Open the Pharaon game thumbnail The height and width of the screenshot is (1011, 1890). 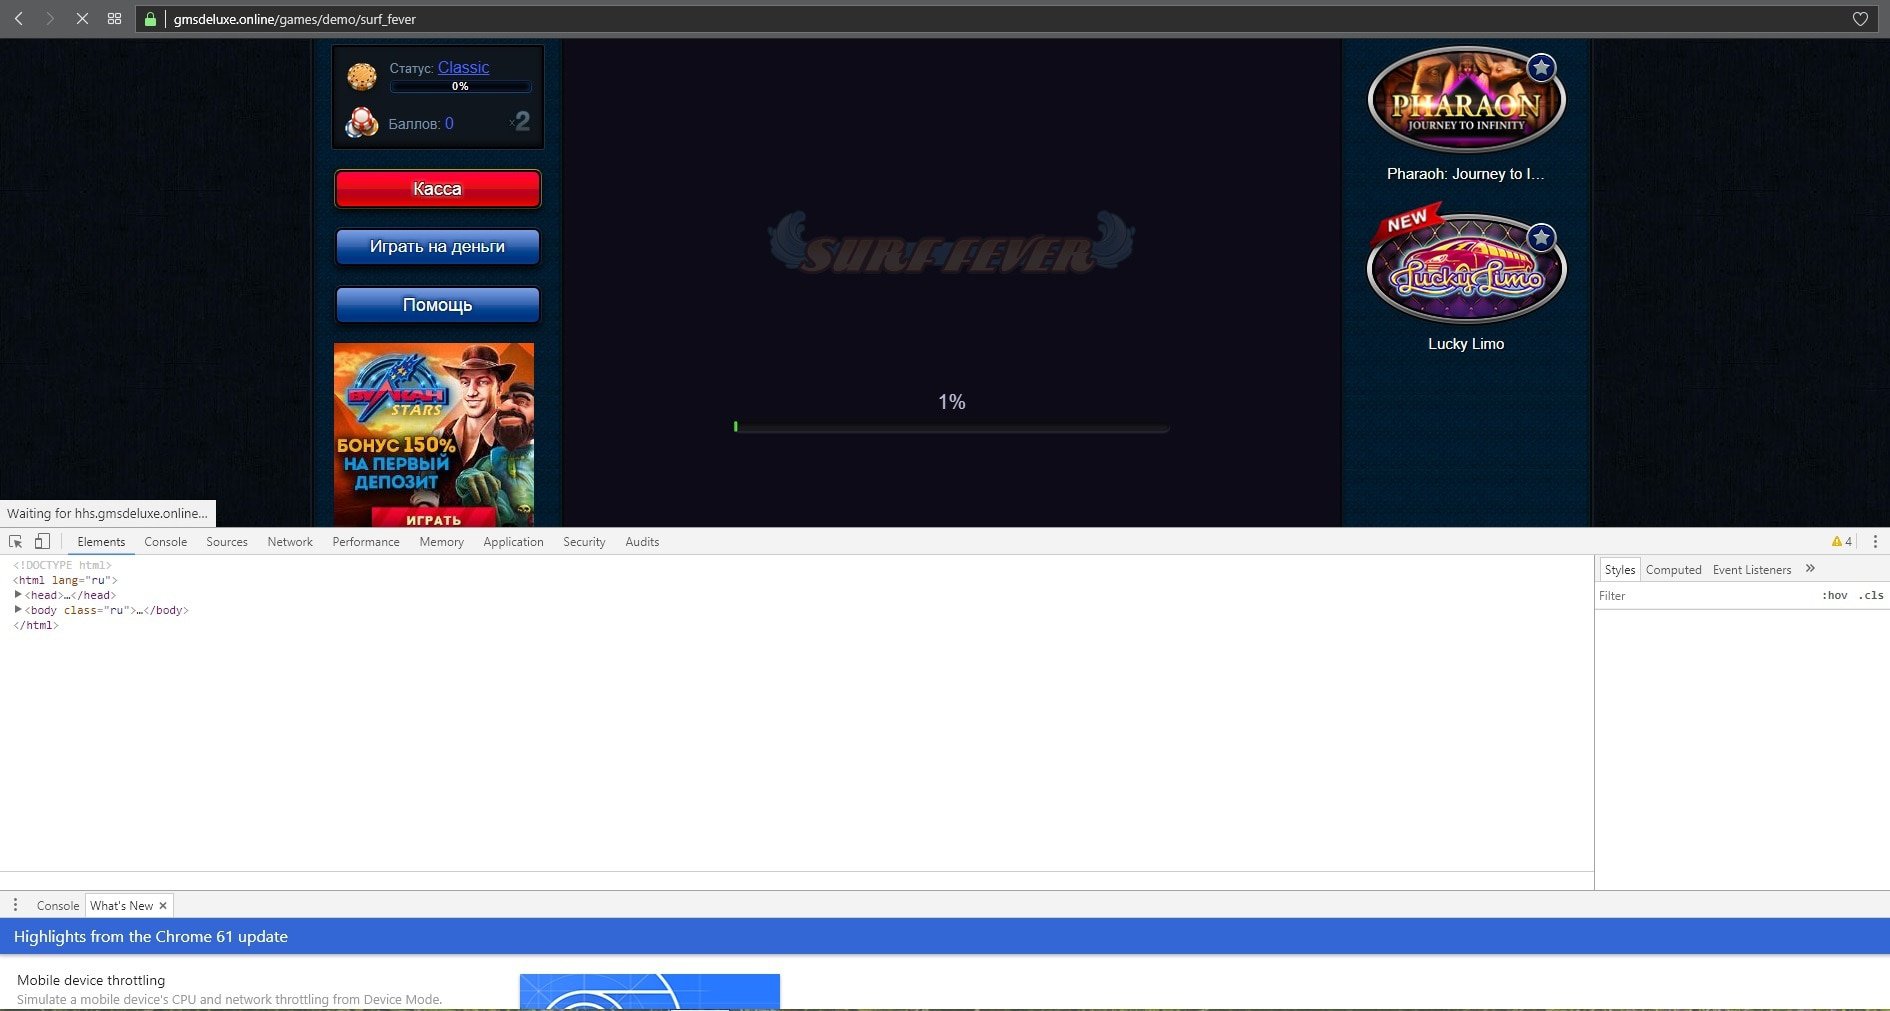pyautogui.click(x=1466, y=100)
